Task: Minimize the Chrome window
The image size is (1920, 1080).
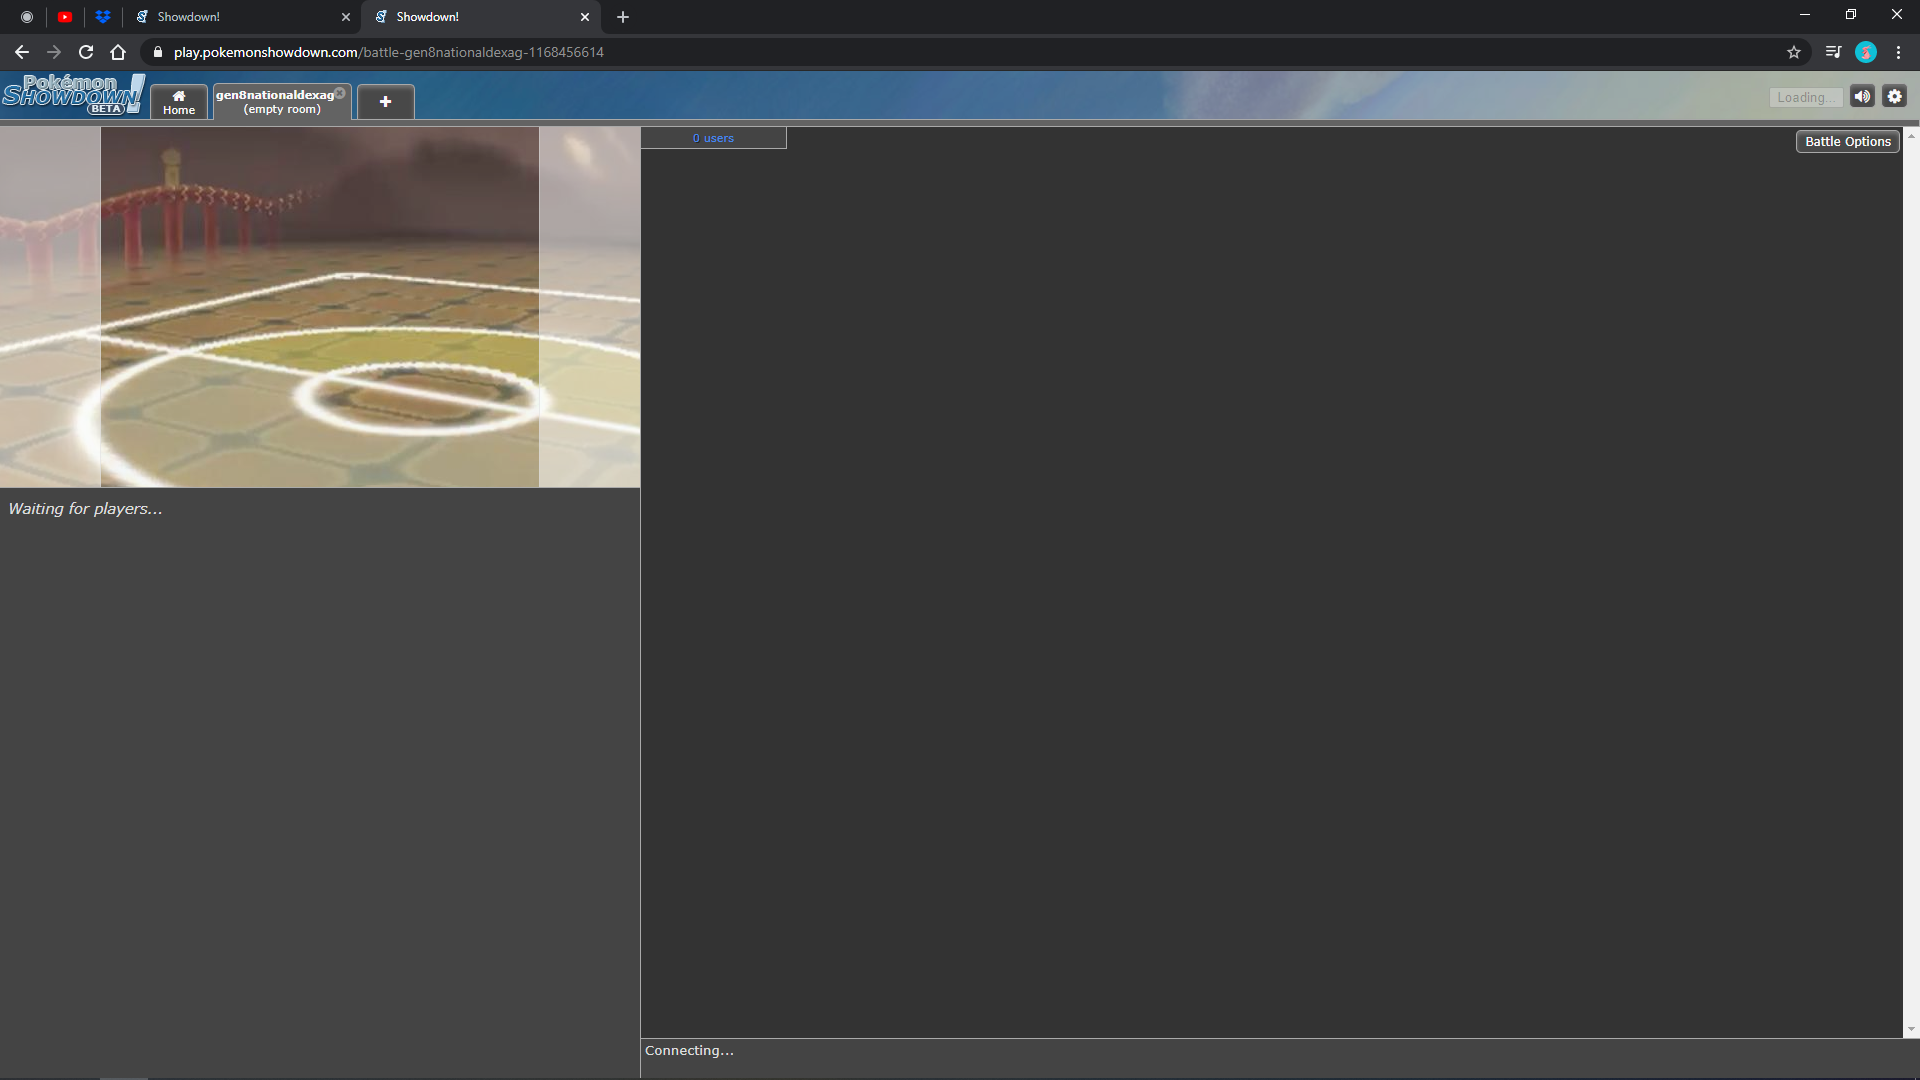Action: click(1805, 14)
